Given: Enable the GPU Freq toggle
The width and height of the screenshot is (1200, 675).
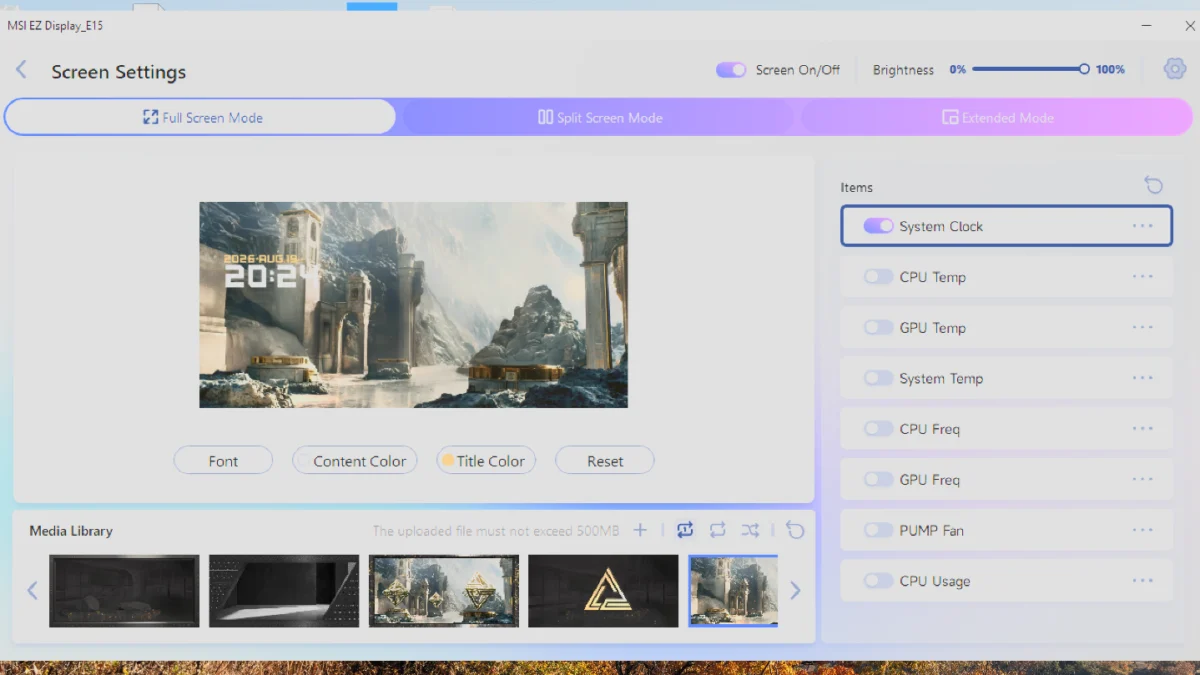Looking at the screenshot, I should click(878, 479).
